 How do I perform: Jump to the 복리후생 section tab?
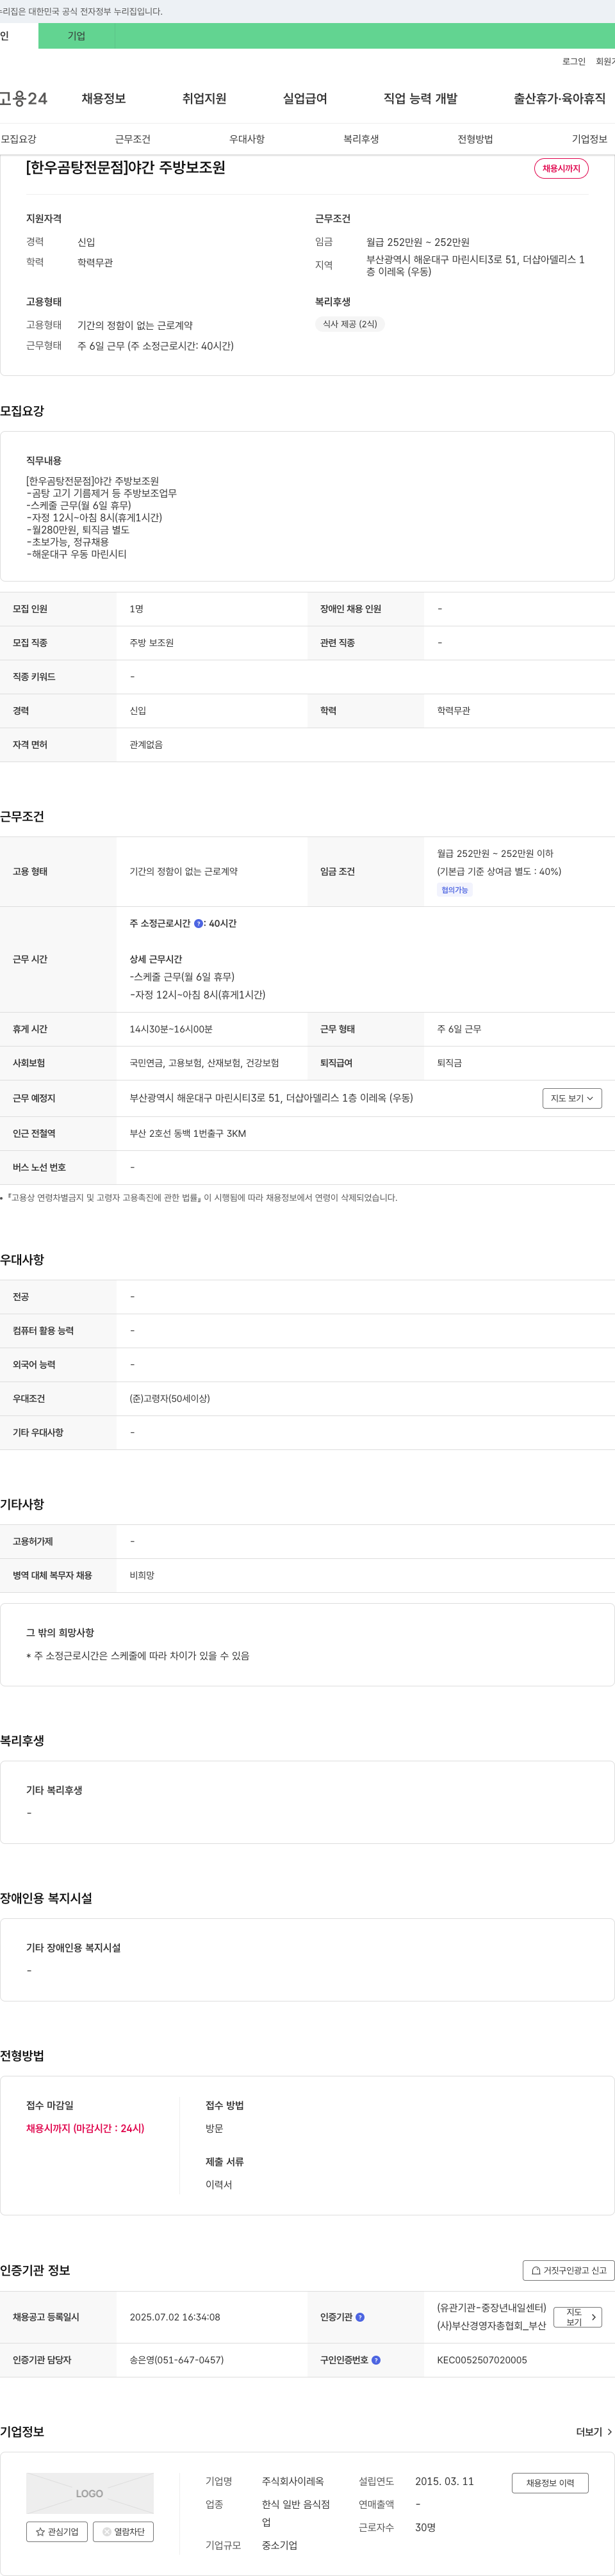coord(361,139)
